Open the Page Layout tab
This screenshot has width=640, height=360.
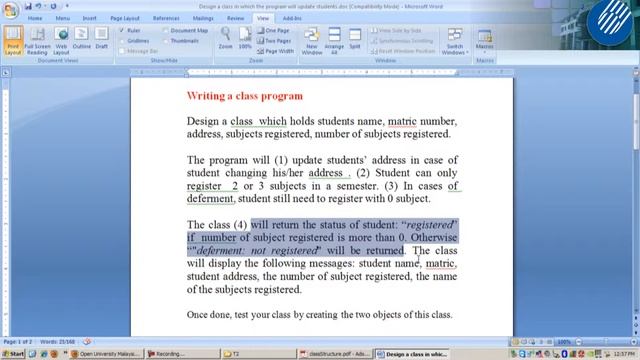point(125,18)
